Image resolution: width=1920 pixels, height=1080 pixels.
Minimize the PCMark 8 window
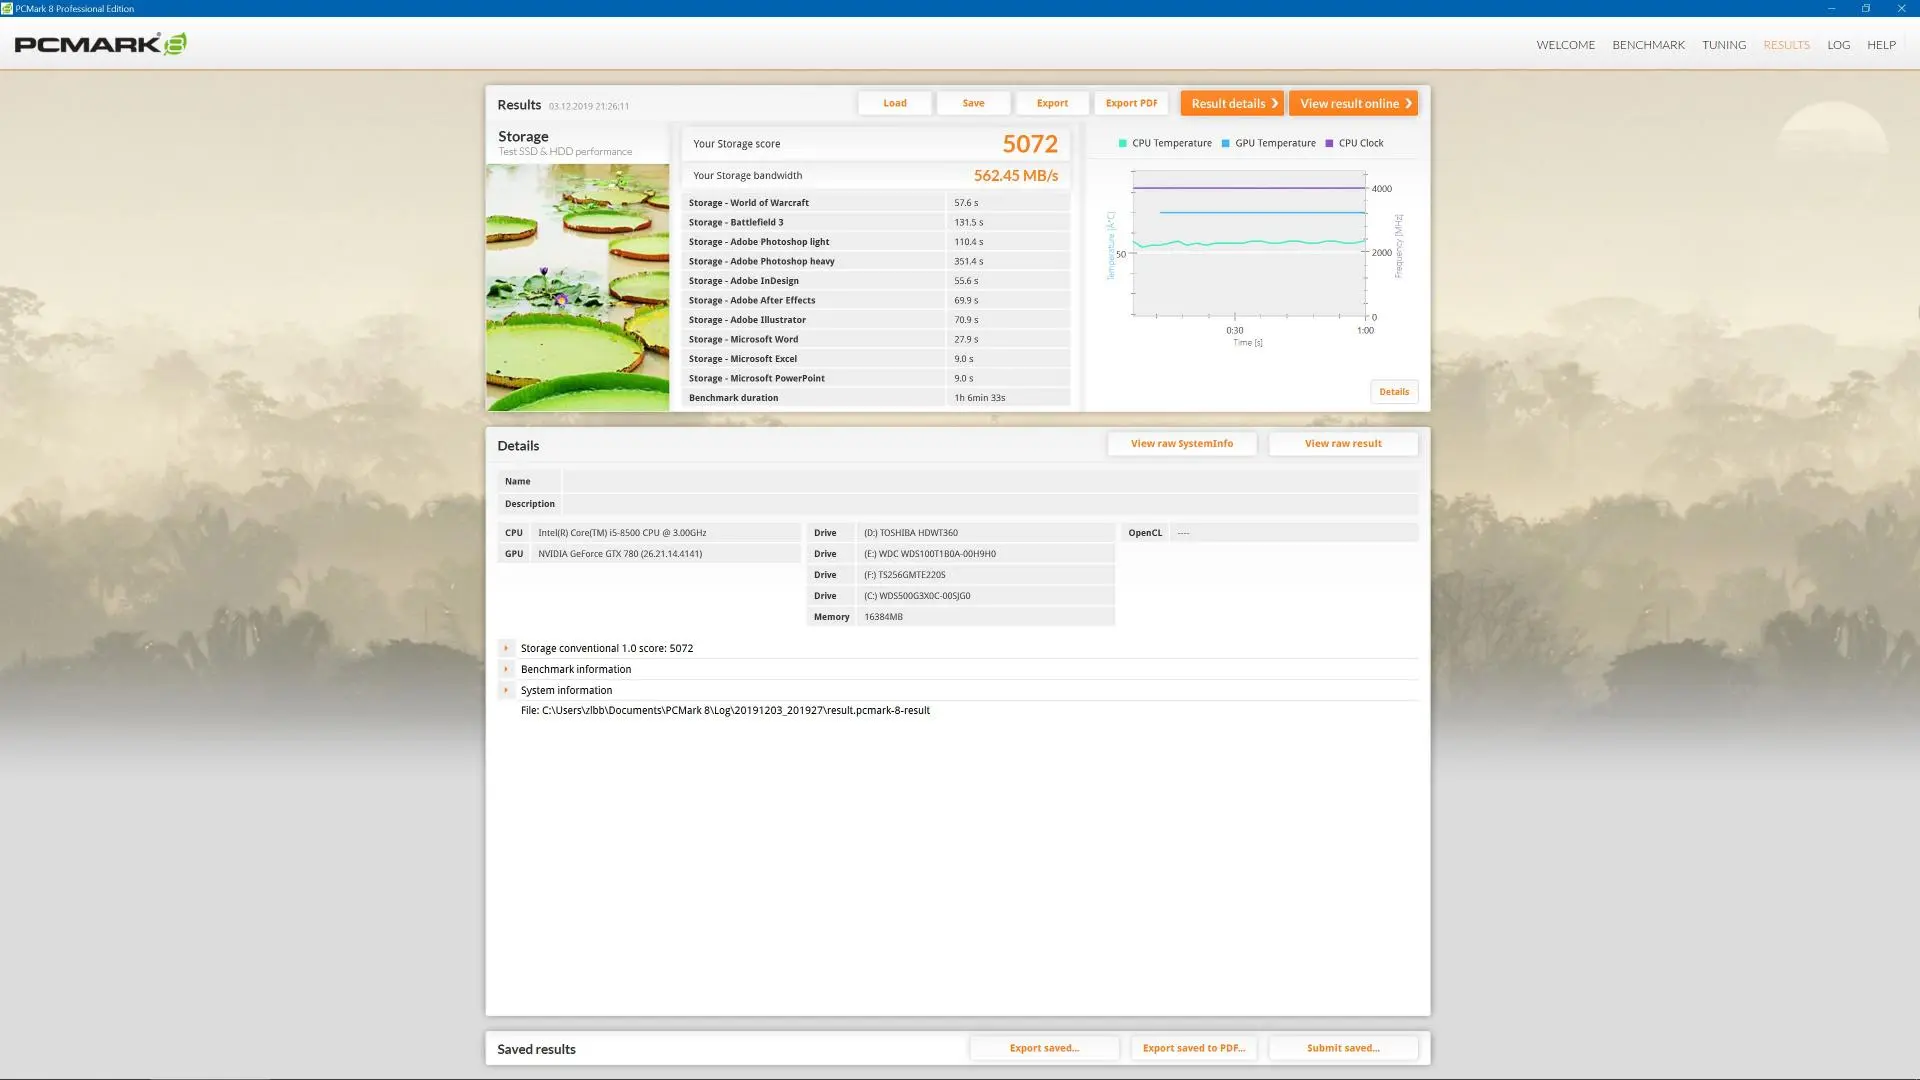[1831, 8]
